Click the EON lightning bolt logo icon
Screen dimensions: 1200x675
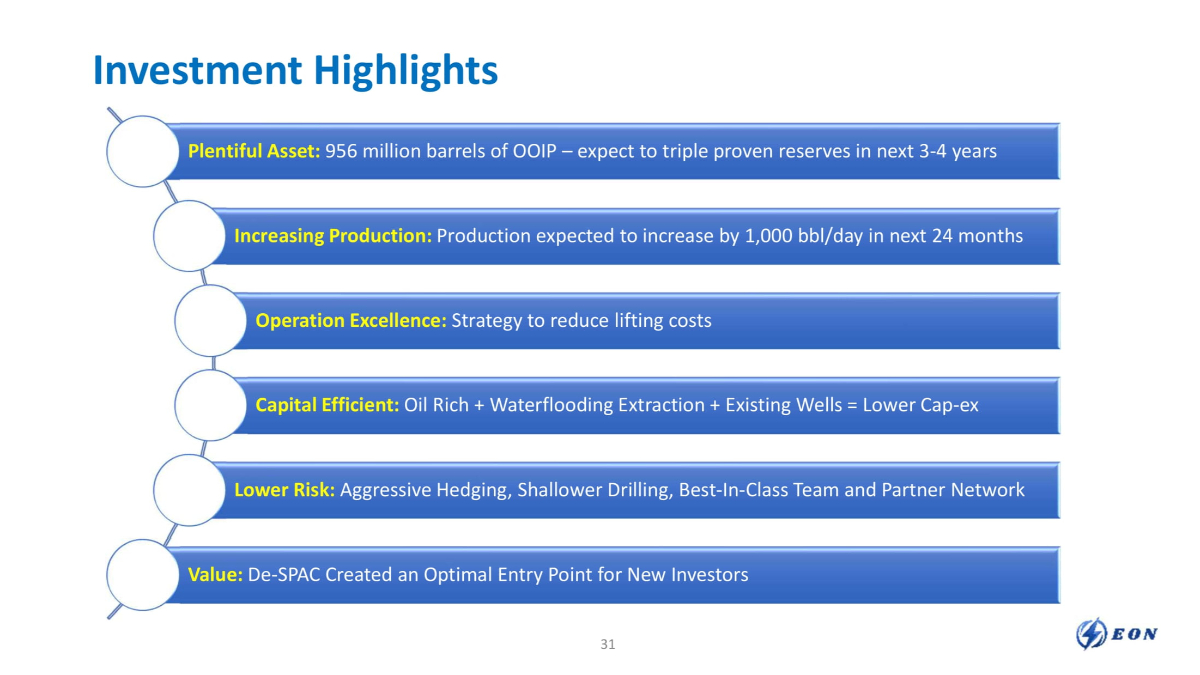tap(1090, 634)
